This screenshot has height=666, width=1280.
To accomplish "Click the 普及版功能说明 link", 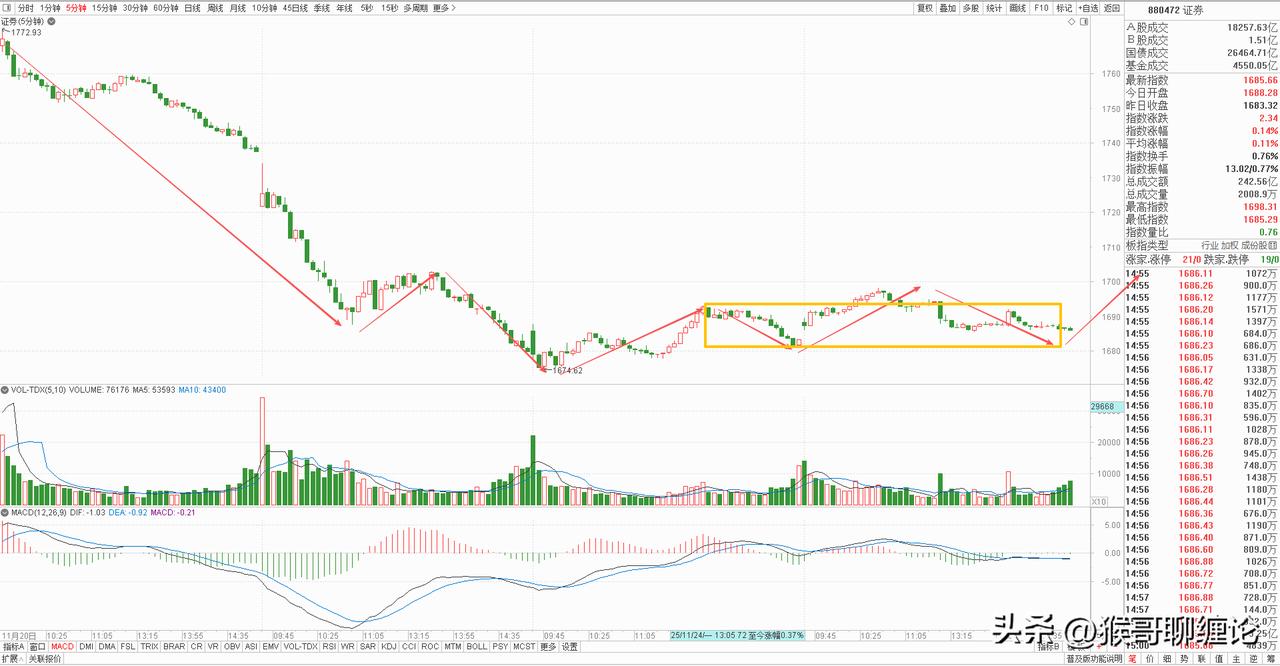I will click(1094, 659).
